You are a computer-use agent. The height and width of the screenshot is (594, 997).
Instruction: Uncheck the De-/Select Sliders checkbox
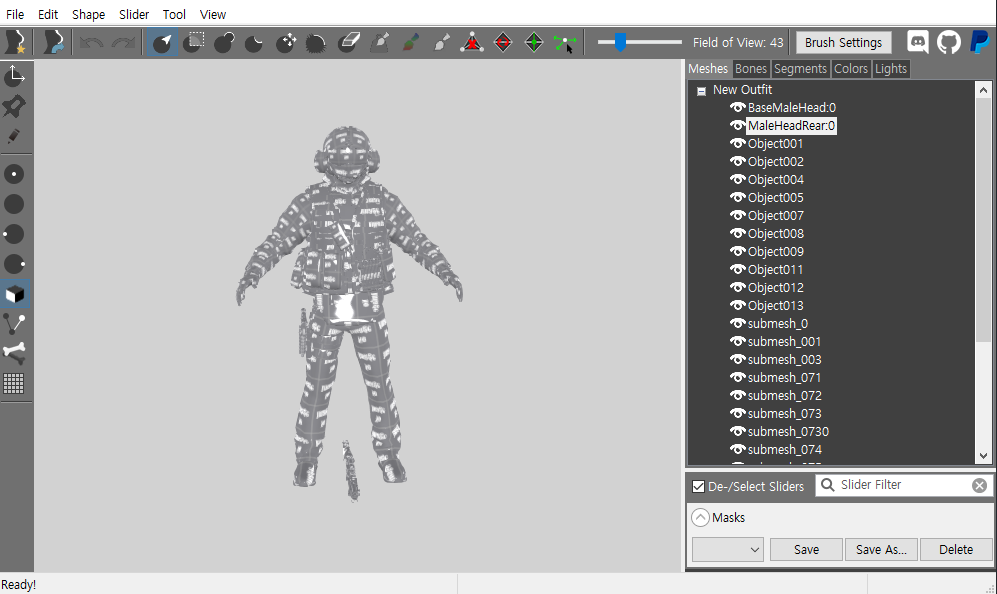pos(699,487)
